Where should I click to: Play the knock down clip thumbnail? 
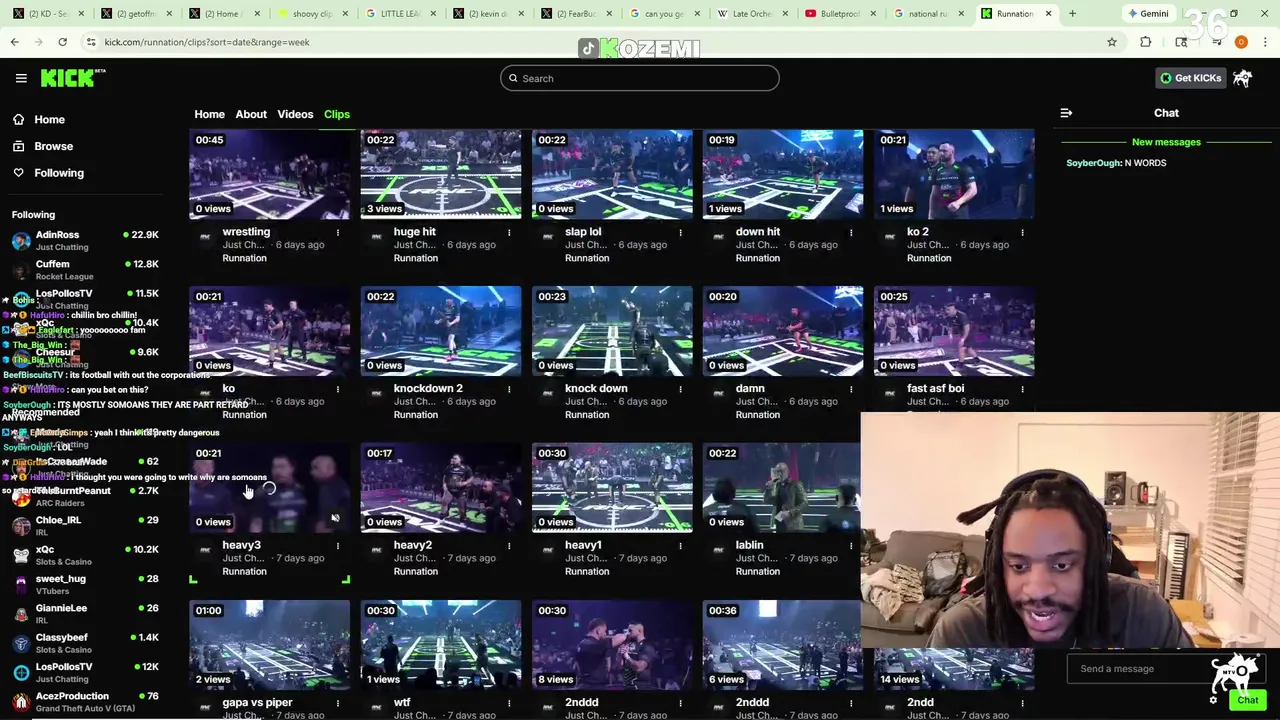click(x=612, y=331)
